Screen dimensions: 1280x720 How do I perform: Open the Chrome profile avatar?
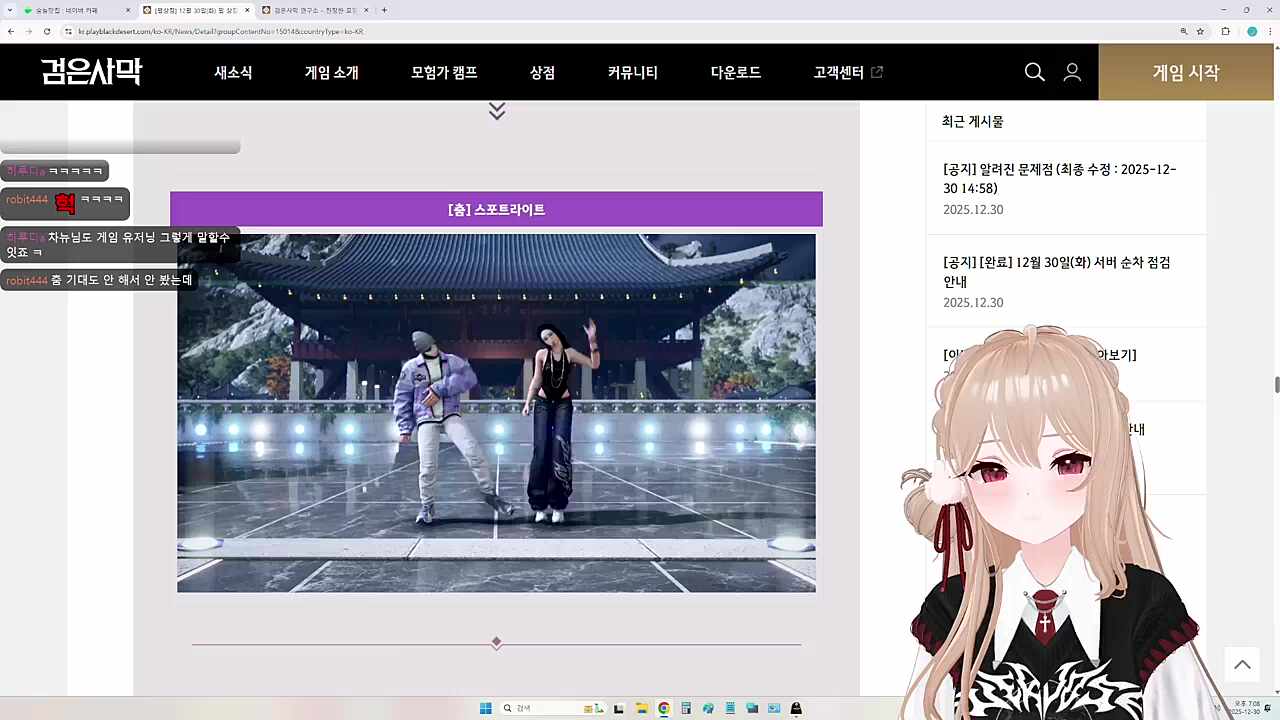(1252, 31)
